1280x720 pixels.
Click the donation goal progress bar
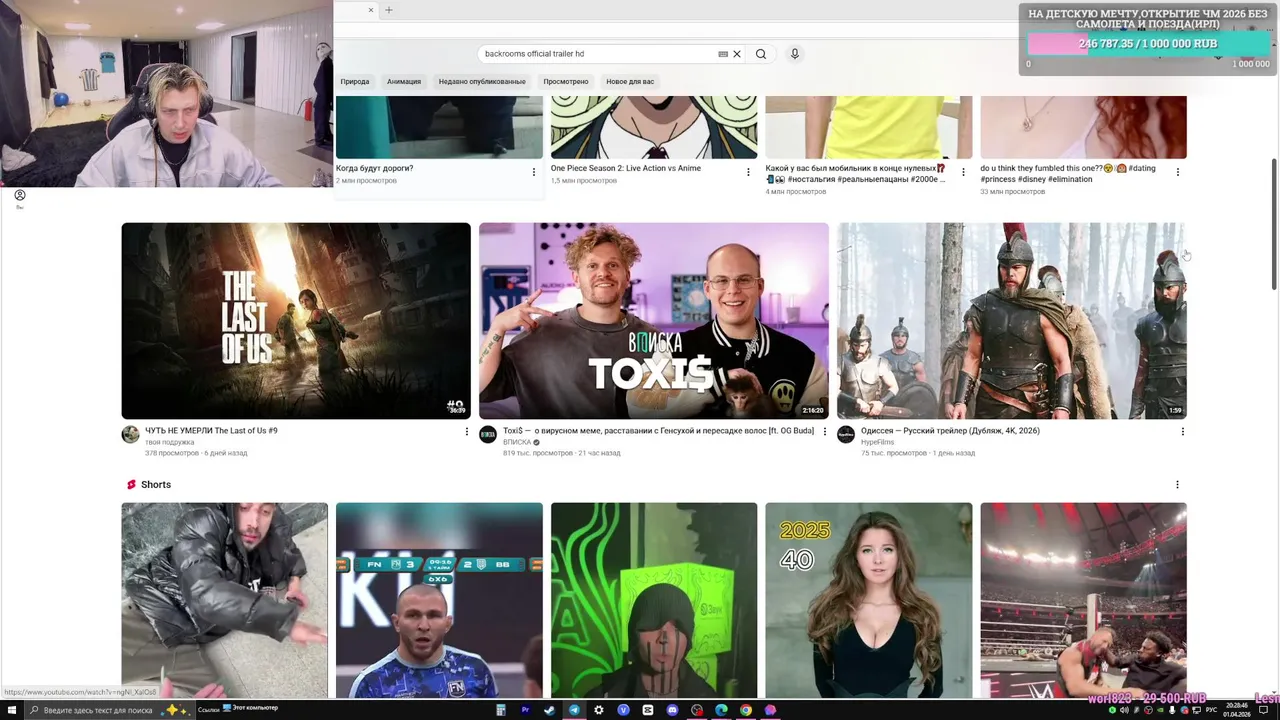(1149, 44)
